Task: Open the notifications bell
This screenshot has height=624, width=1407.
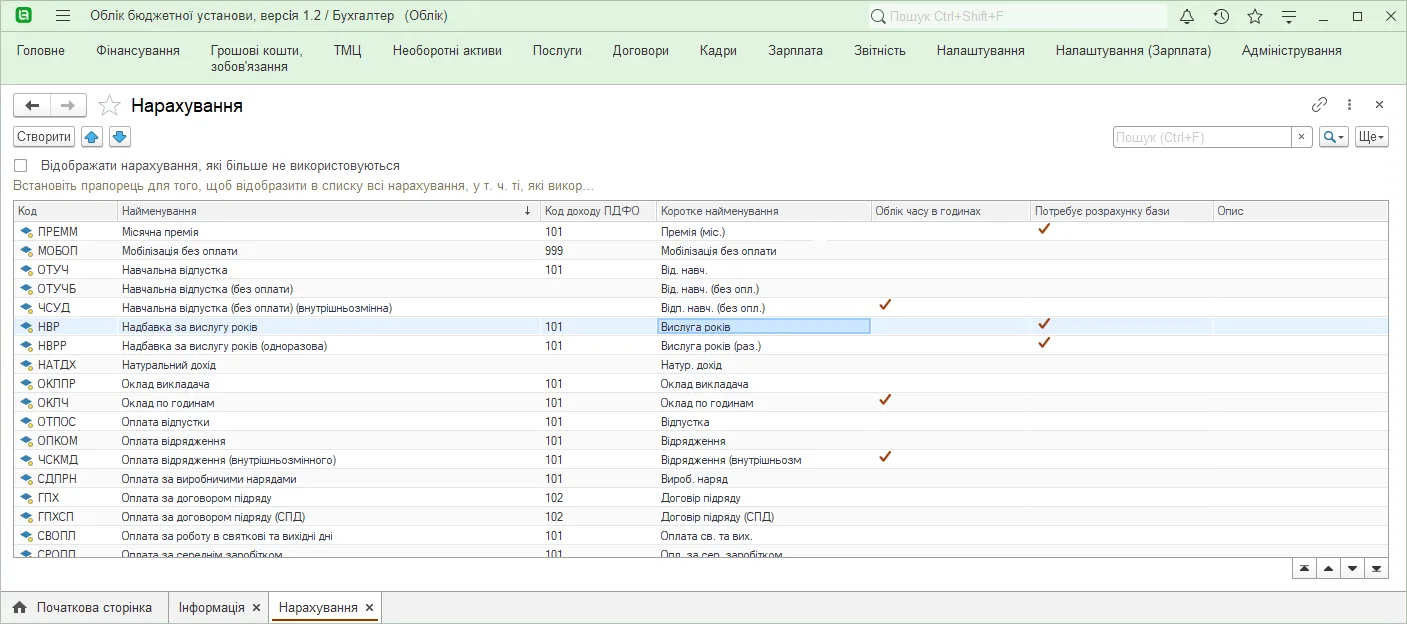Action: pyautogui.click(x=1187, y=16)
